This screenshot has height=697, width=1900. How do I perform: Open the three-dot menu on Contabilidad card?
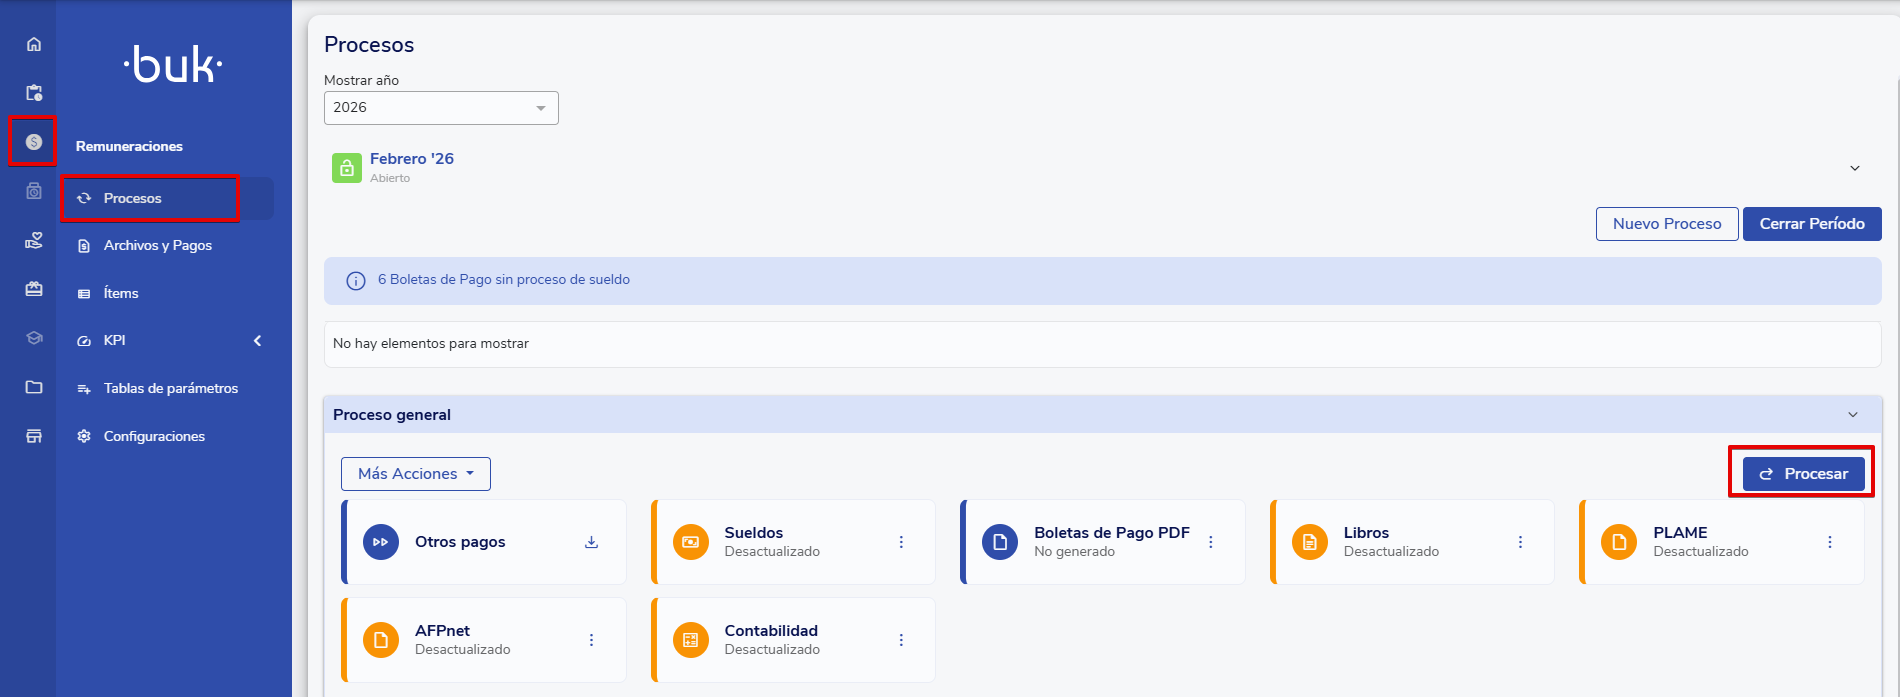coord(901,640)
